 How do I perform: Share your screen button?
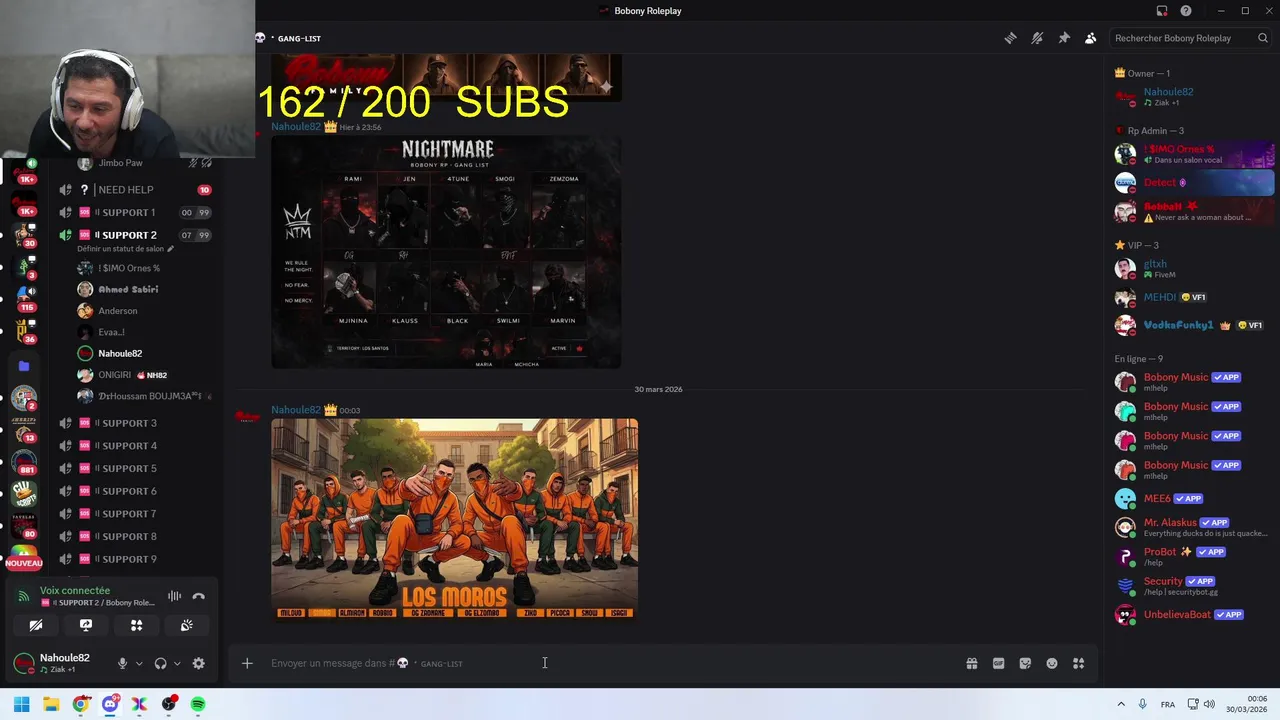tap(86, 625)
